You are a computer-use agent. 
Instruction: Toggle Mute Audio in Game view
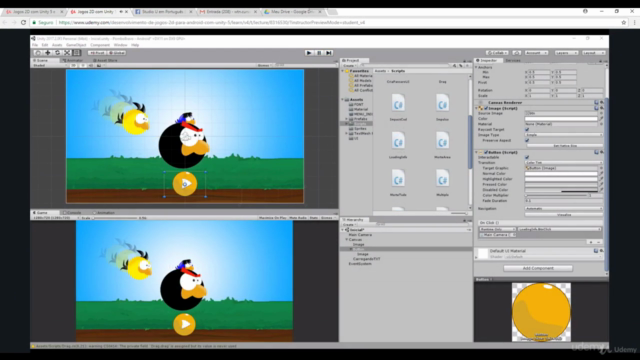click(298, 218)
